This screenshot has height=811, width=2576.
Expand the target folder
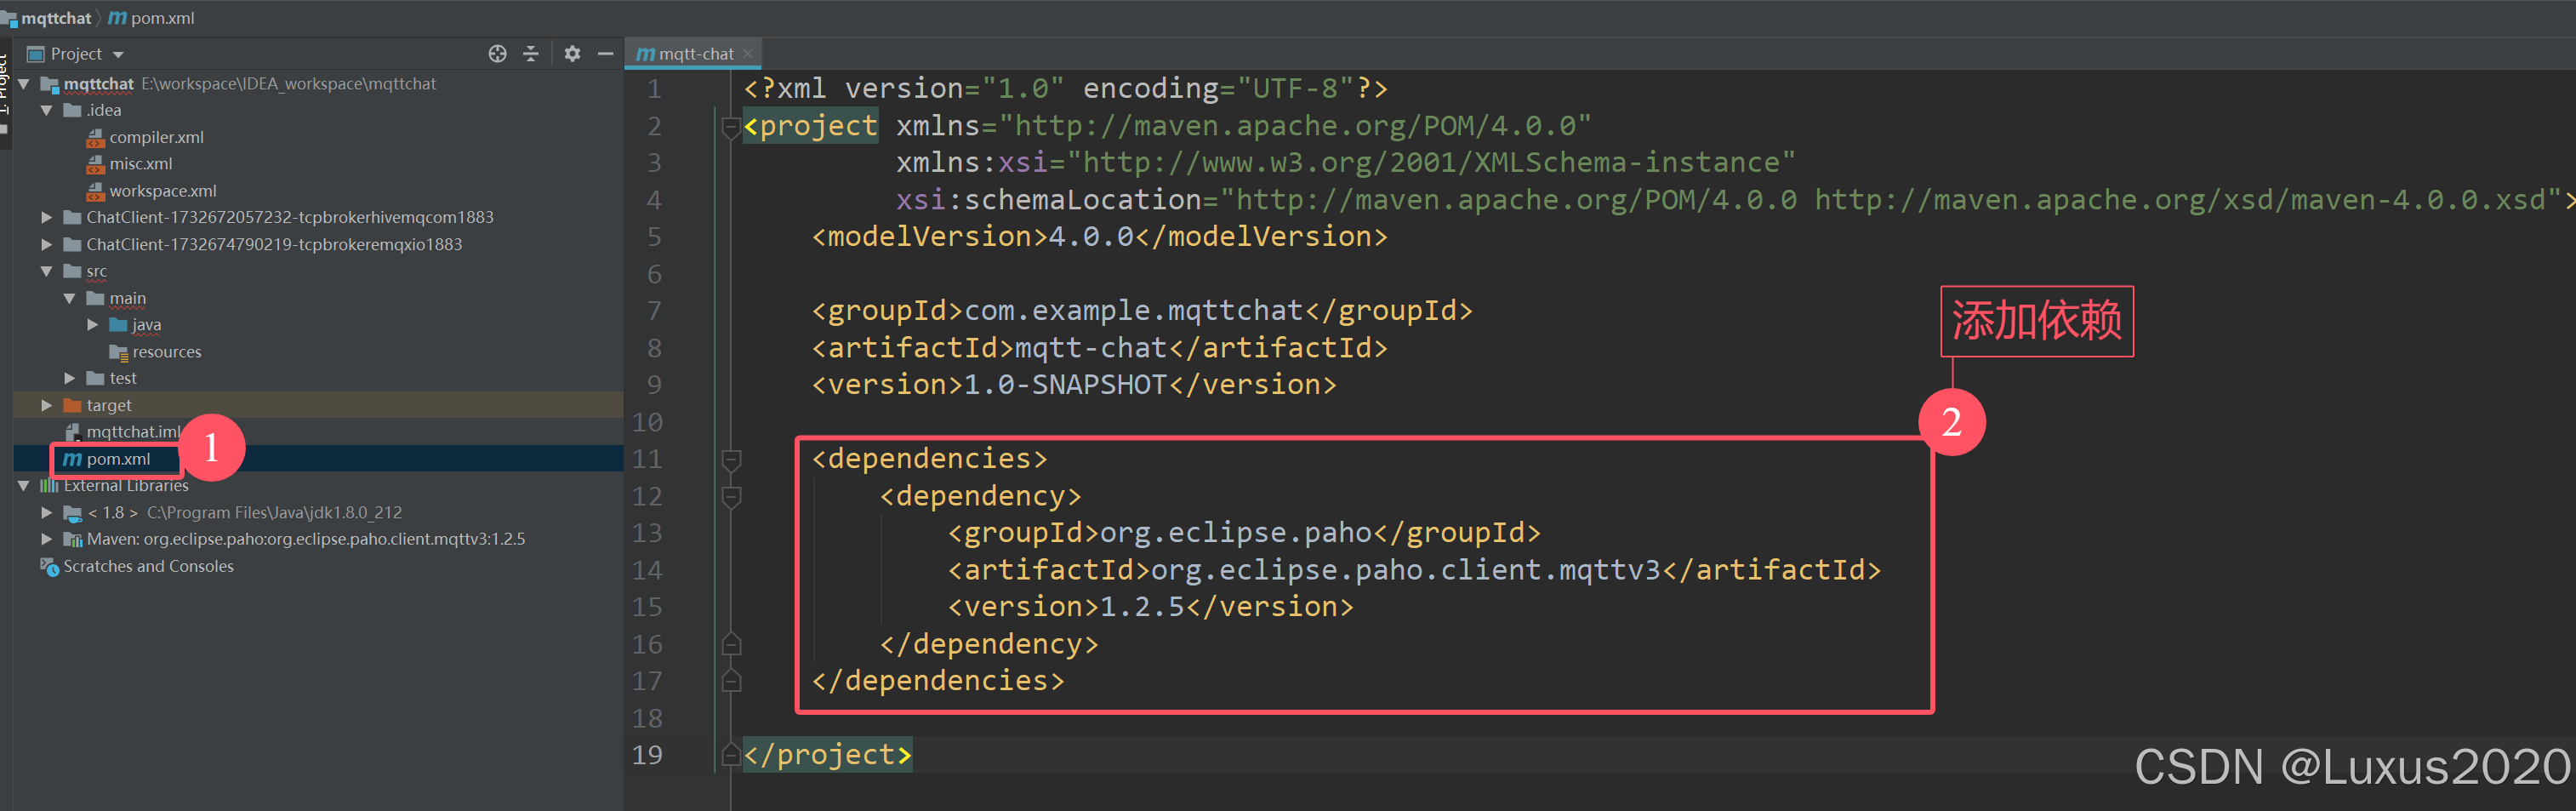click(x=45, y=405)
